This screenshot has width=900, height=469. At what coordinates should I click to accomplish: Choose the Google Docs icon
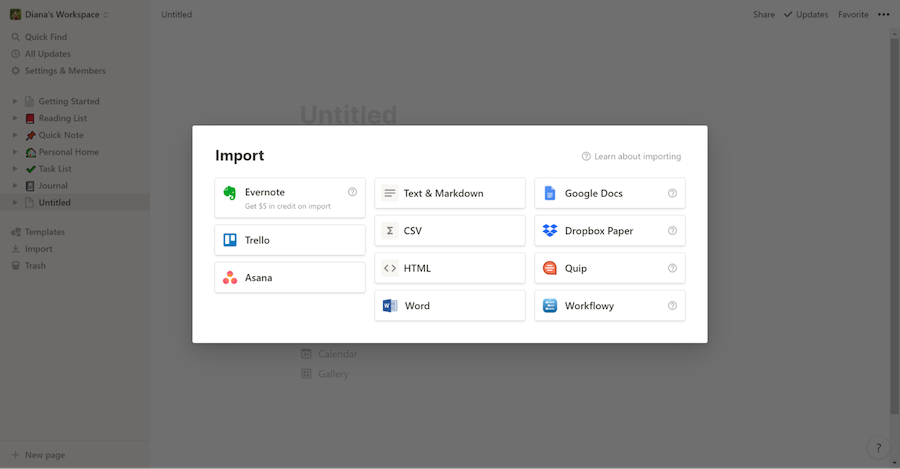coord(550,193)
